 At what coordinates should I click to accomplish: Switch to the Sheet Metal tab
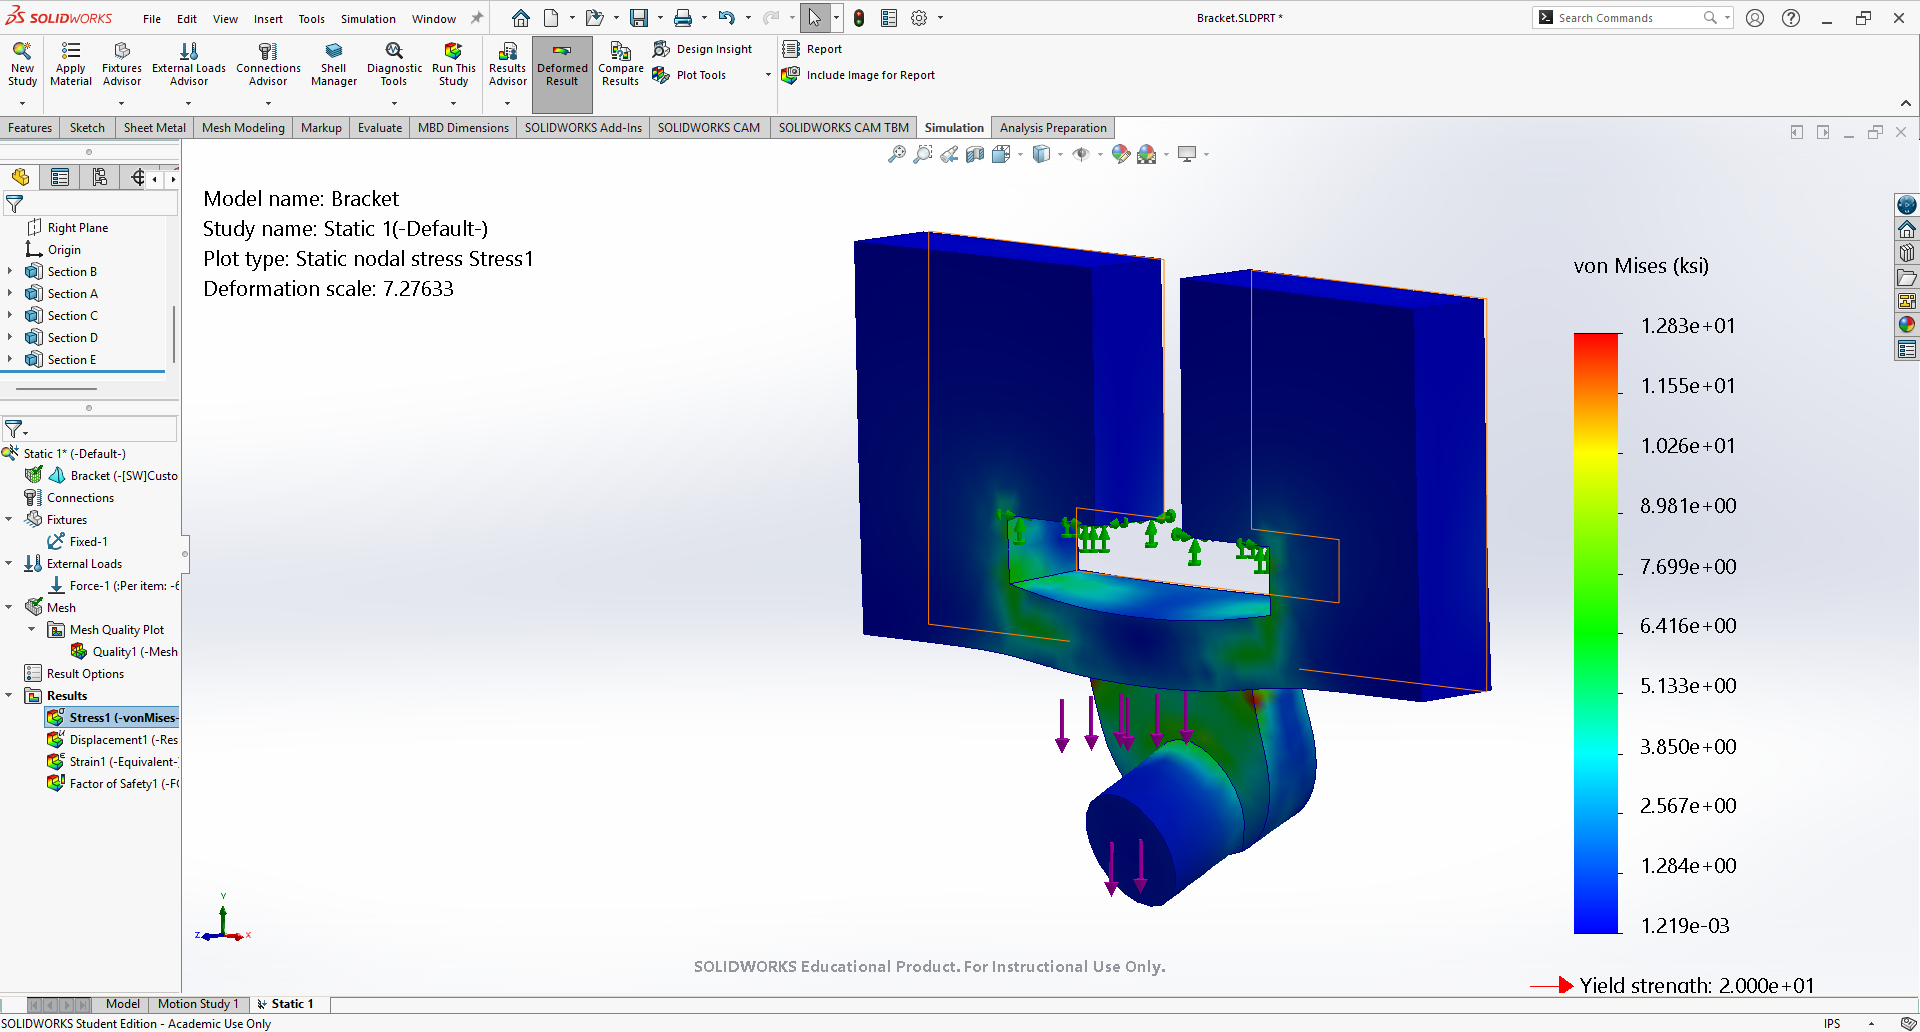click(x=155, y=128)
